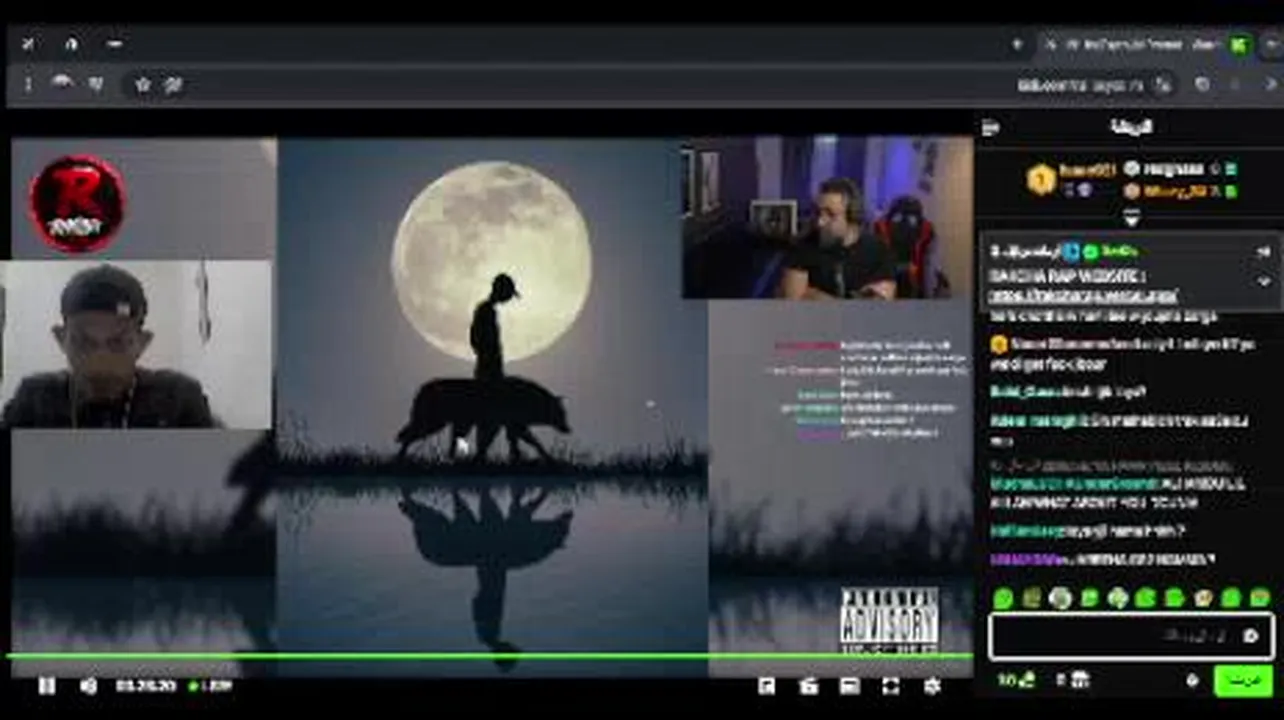The width and height of the screenshot is (1284, 720).
Task: Enter fullscreen mode in the player
Action: point(890,686)
